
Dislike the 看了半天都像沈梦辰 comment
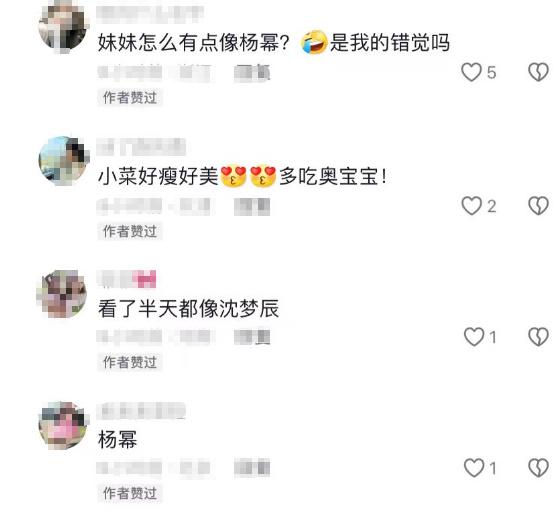pos(538,337)
